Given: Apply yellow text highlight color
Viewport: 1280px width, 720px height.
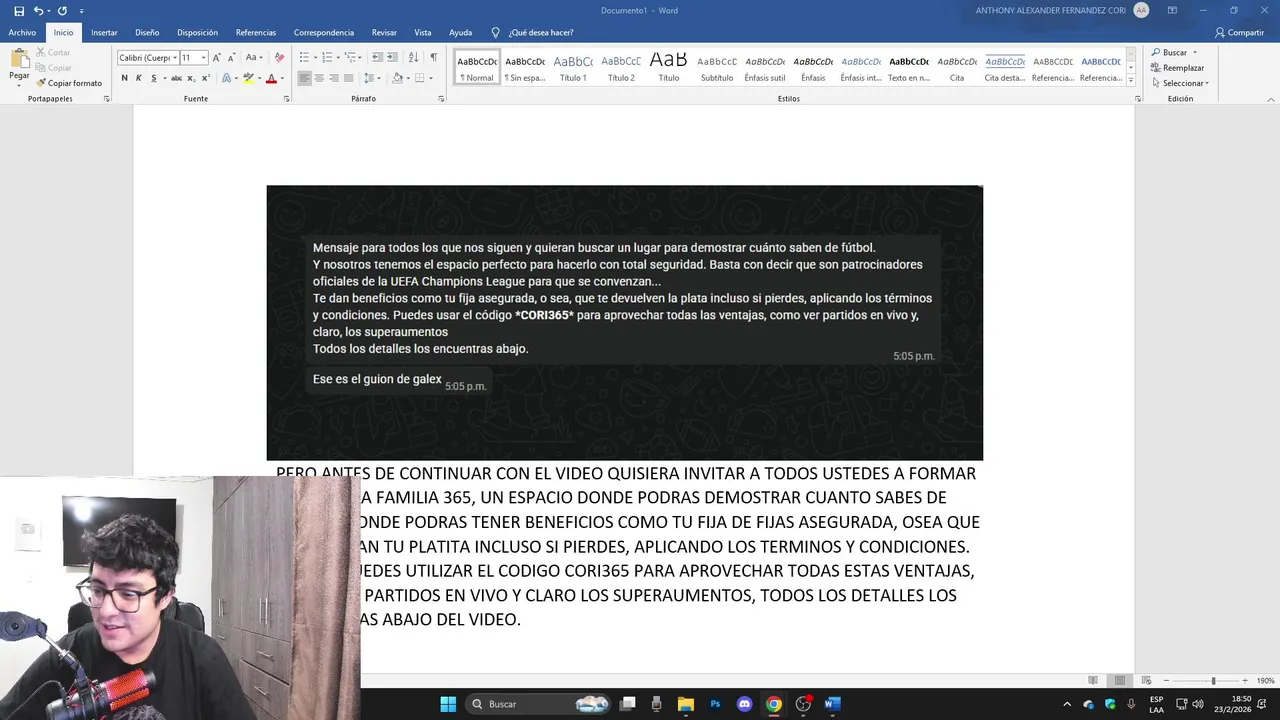Looking at the screenshot, I should (247, 78).
